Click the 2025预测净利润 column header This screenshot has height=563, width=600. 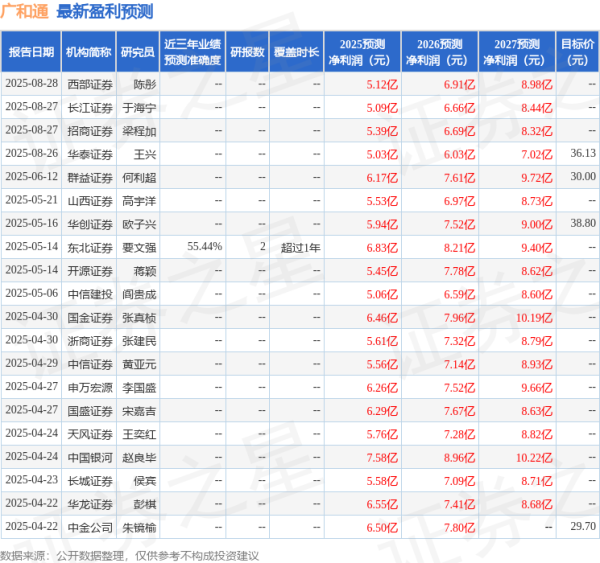pyautogui.click(x=362, y=52)
